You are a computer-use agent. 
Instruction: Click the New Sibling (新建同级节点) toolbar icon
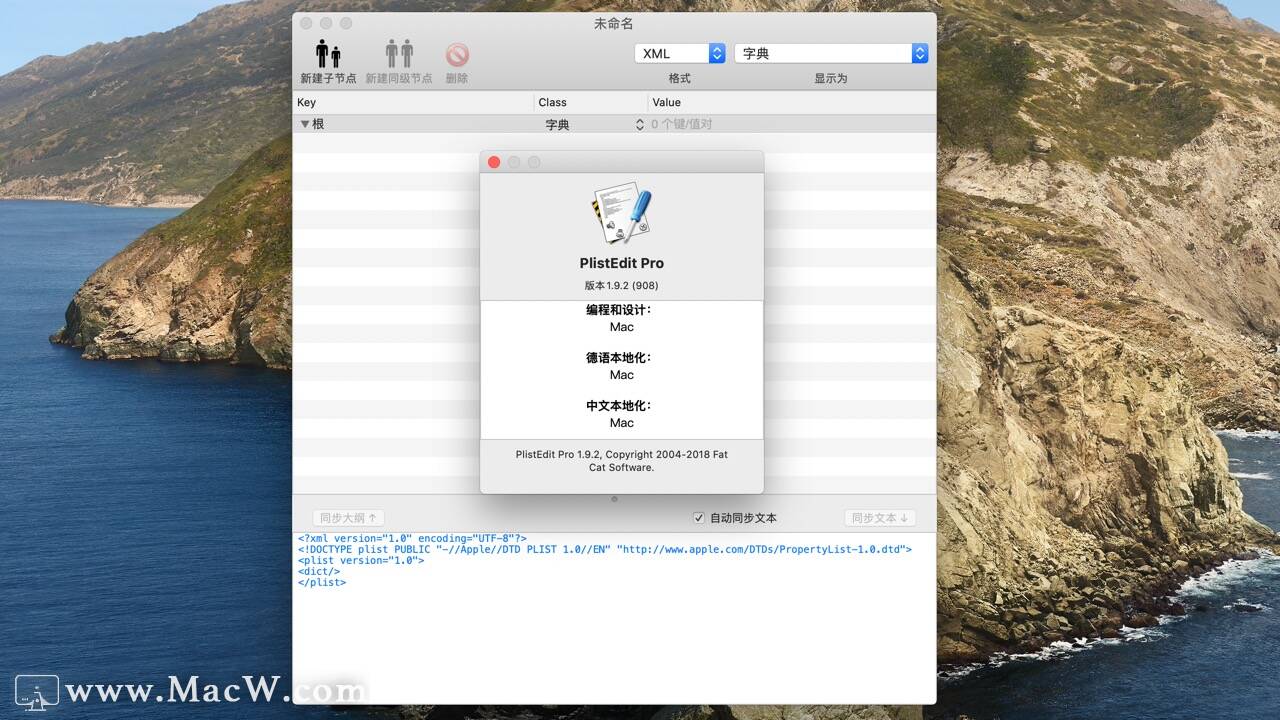[x=399, y=54]
